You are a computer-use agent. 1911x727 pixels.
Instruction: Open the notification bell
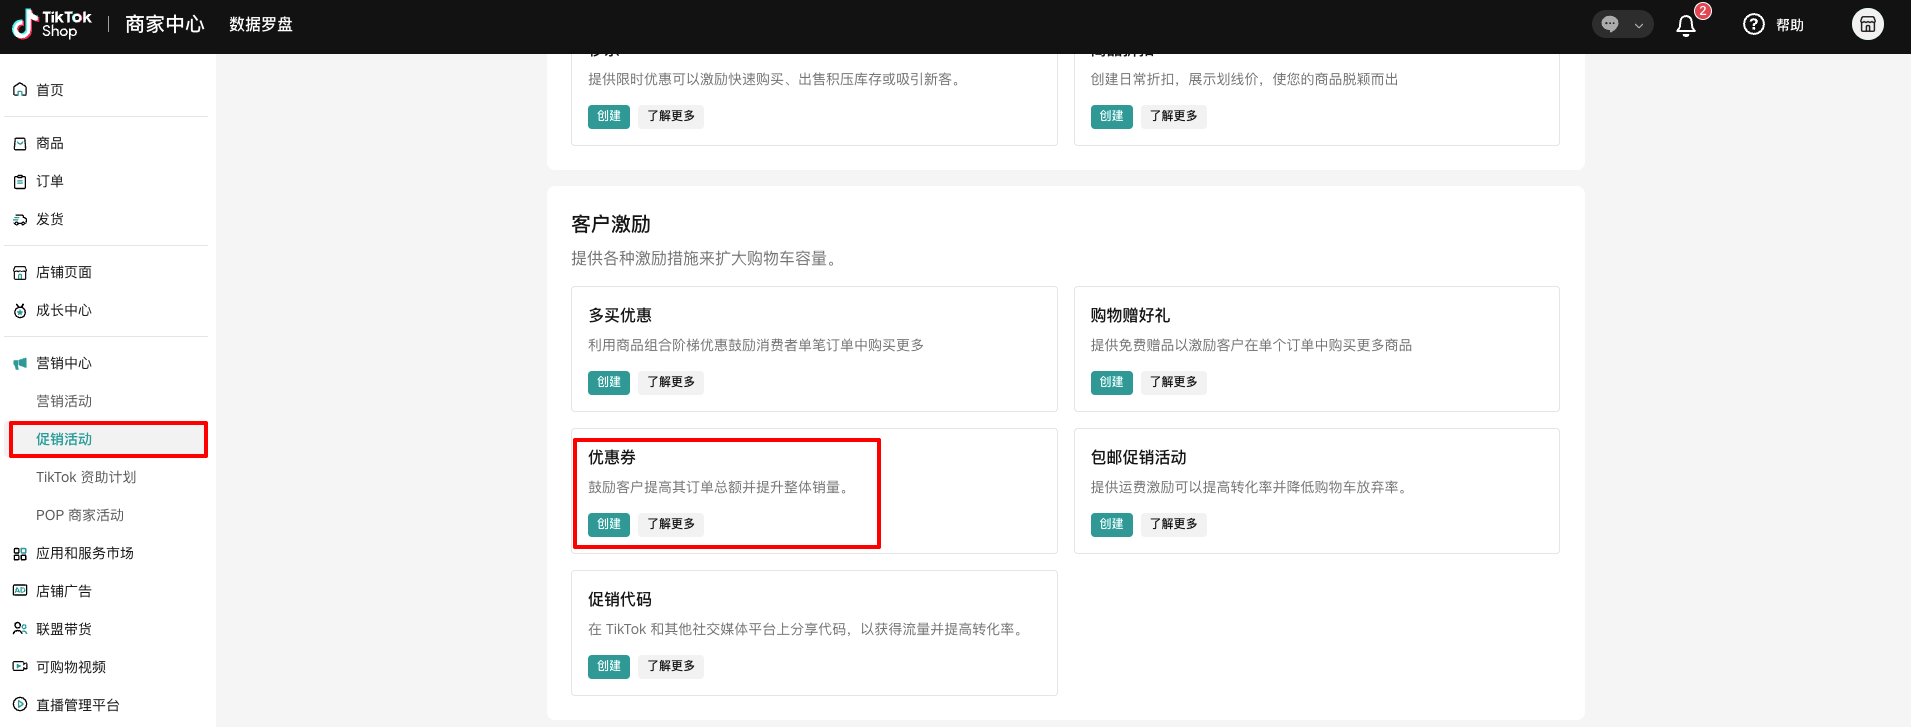(x=1686, y=26)
